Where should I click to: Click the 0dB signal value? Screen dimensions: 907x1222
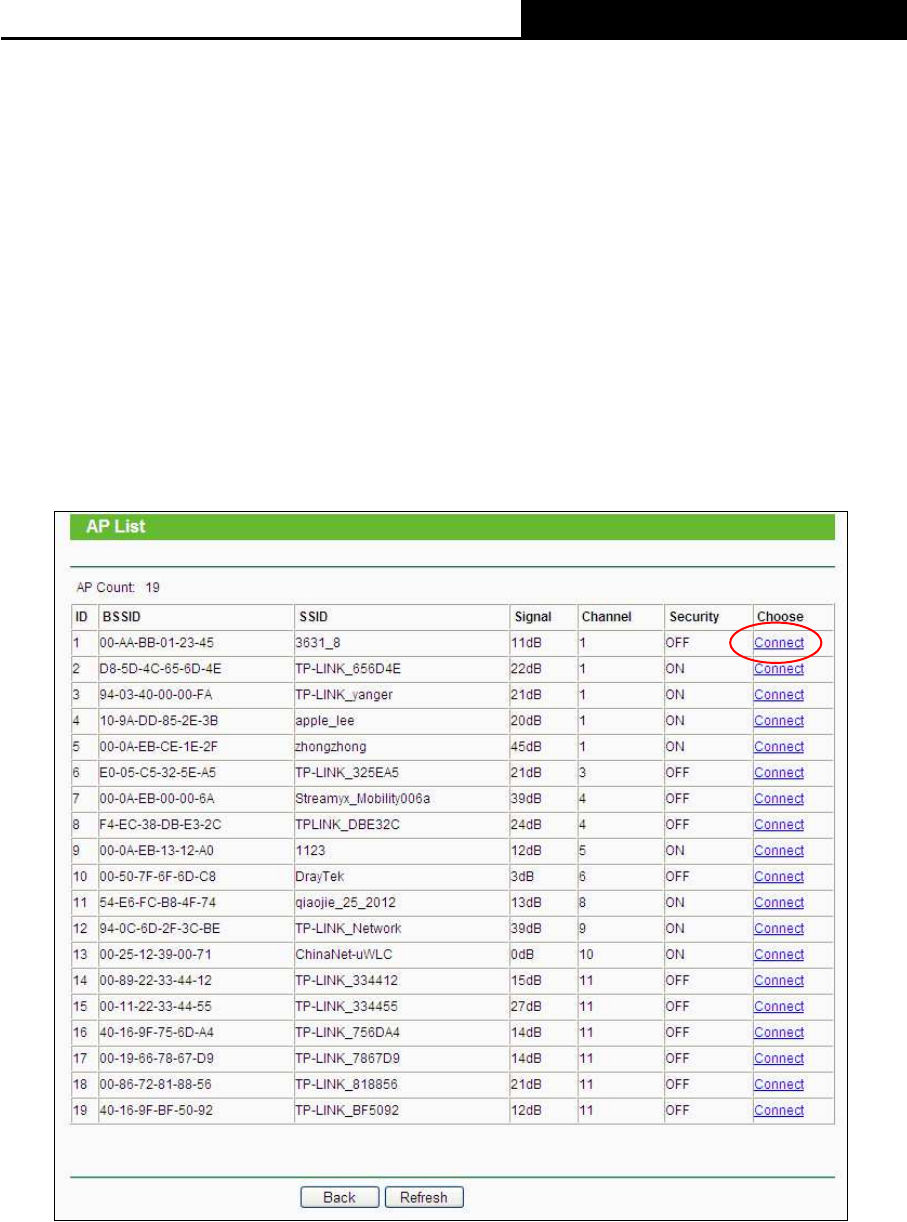tap(523, 955)
